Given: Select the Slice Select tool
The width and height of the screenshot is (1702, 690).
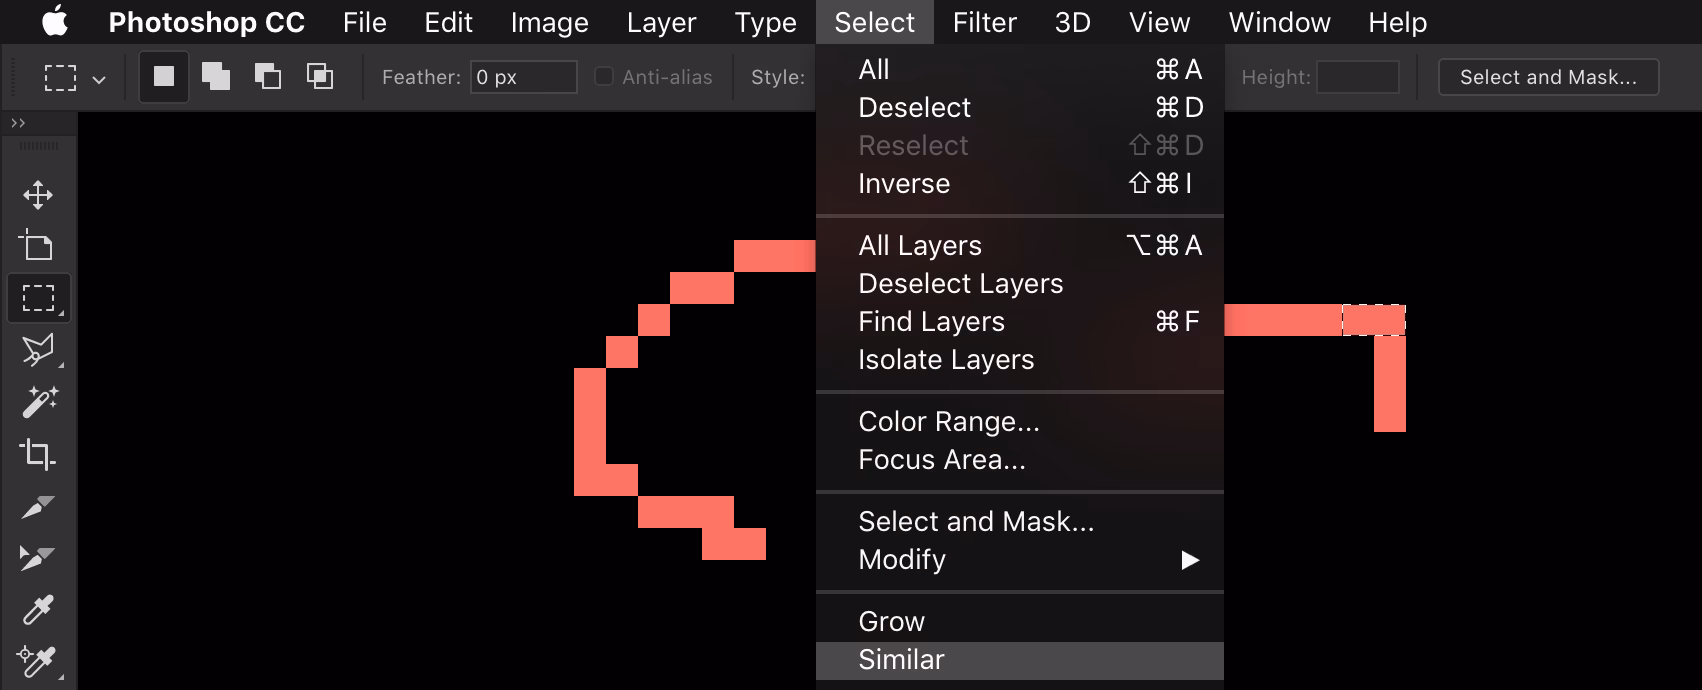Looking at the screenshot, I should tap(38, 558).
